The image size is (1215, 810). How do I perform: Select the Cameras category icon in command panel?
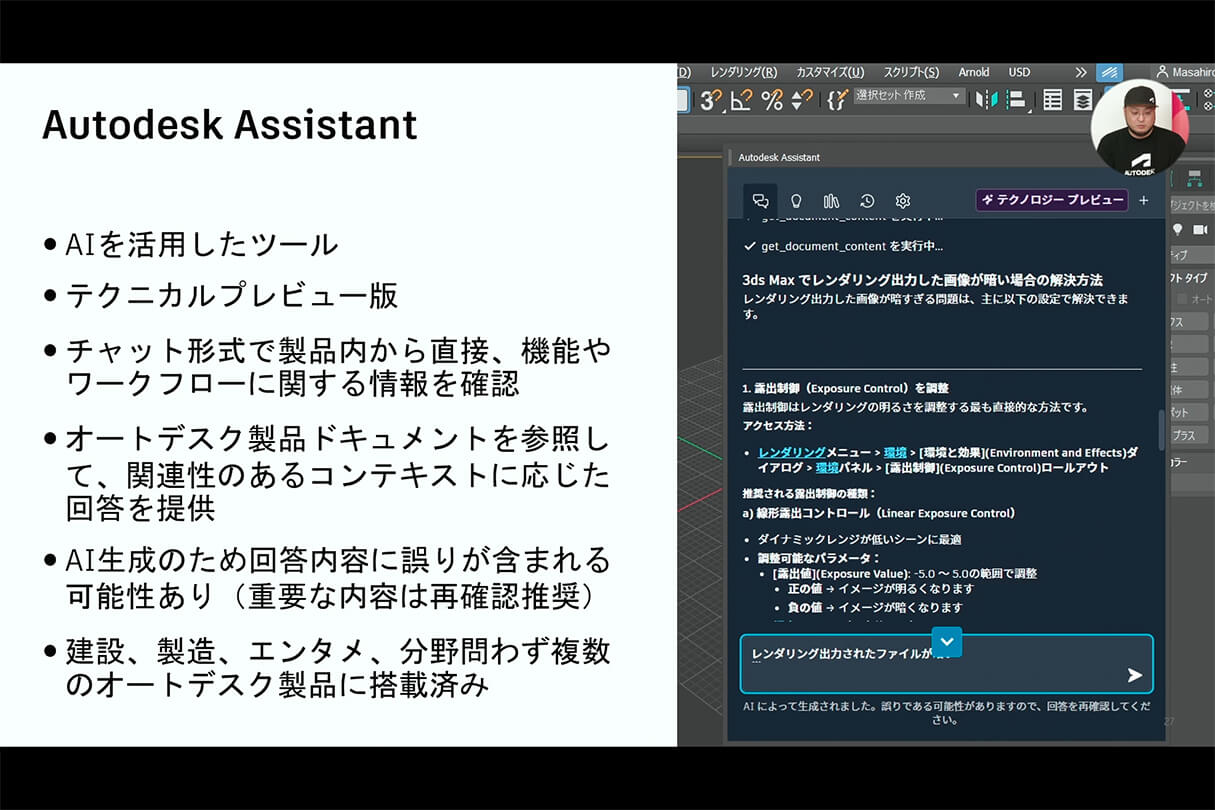coord(1200,229)
